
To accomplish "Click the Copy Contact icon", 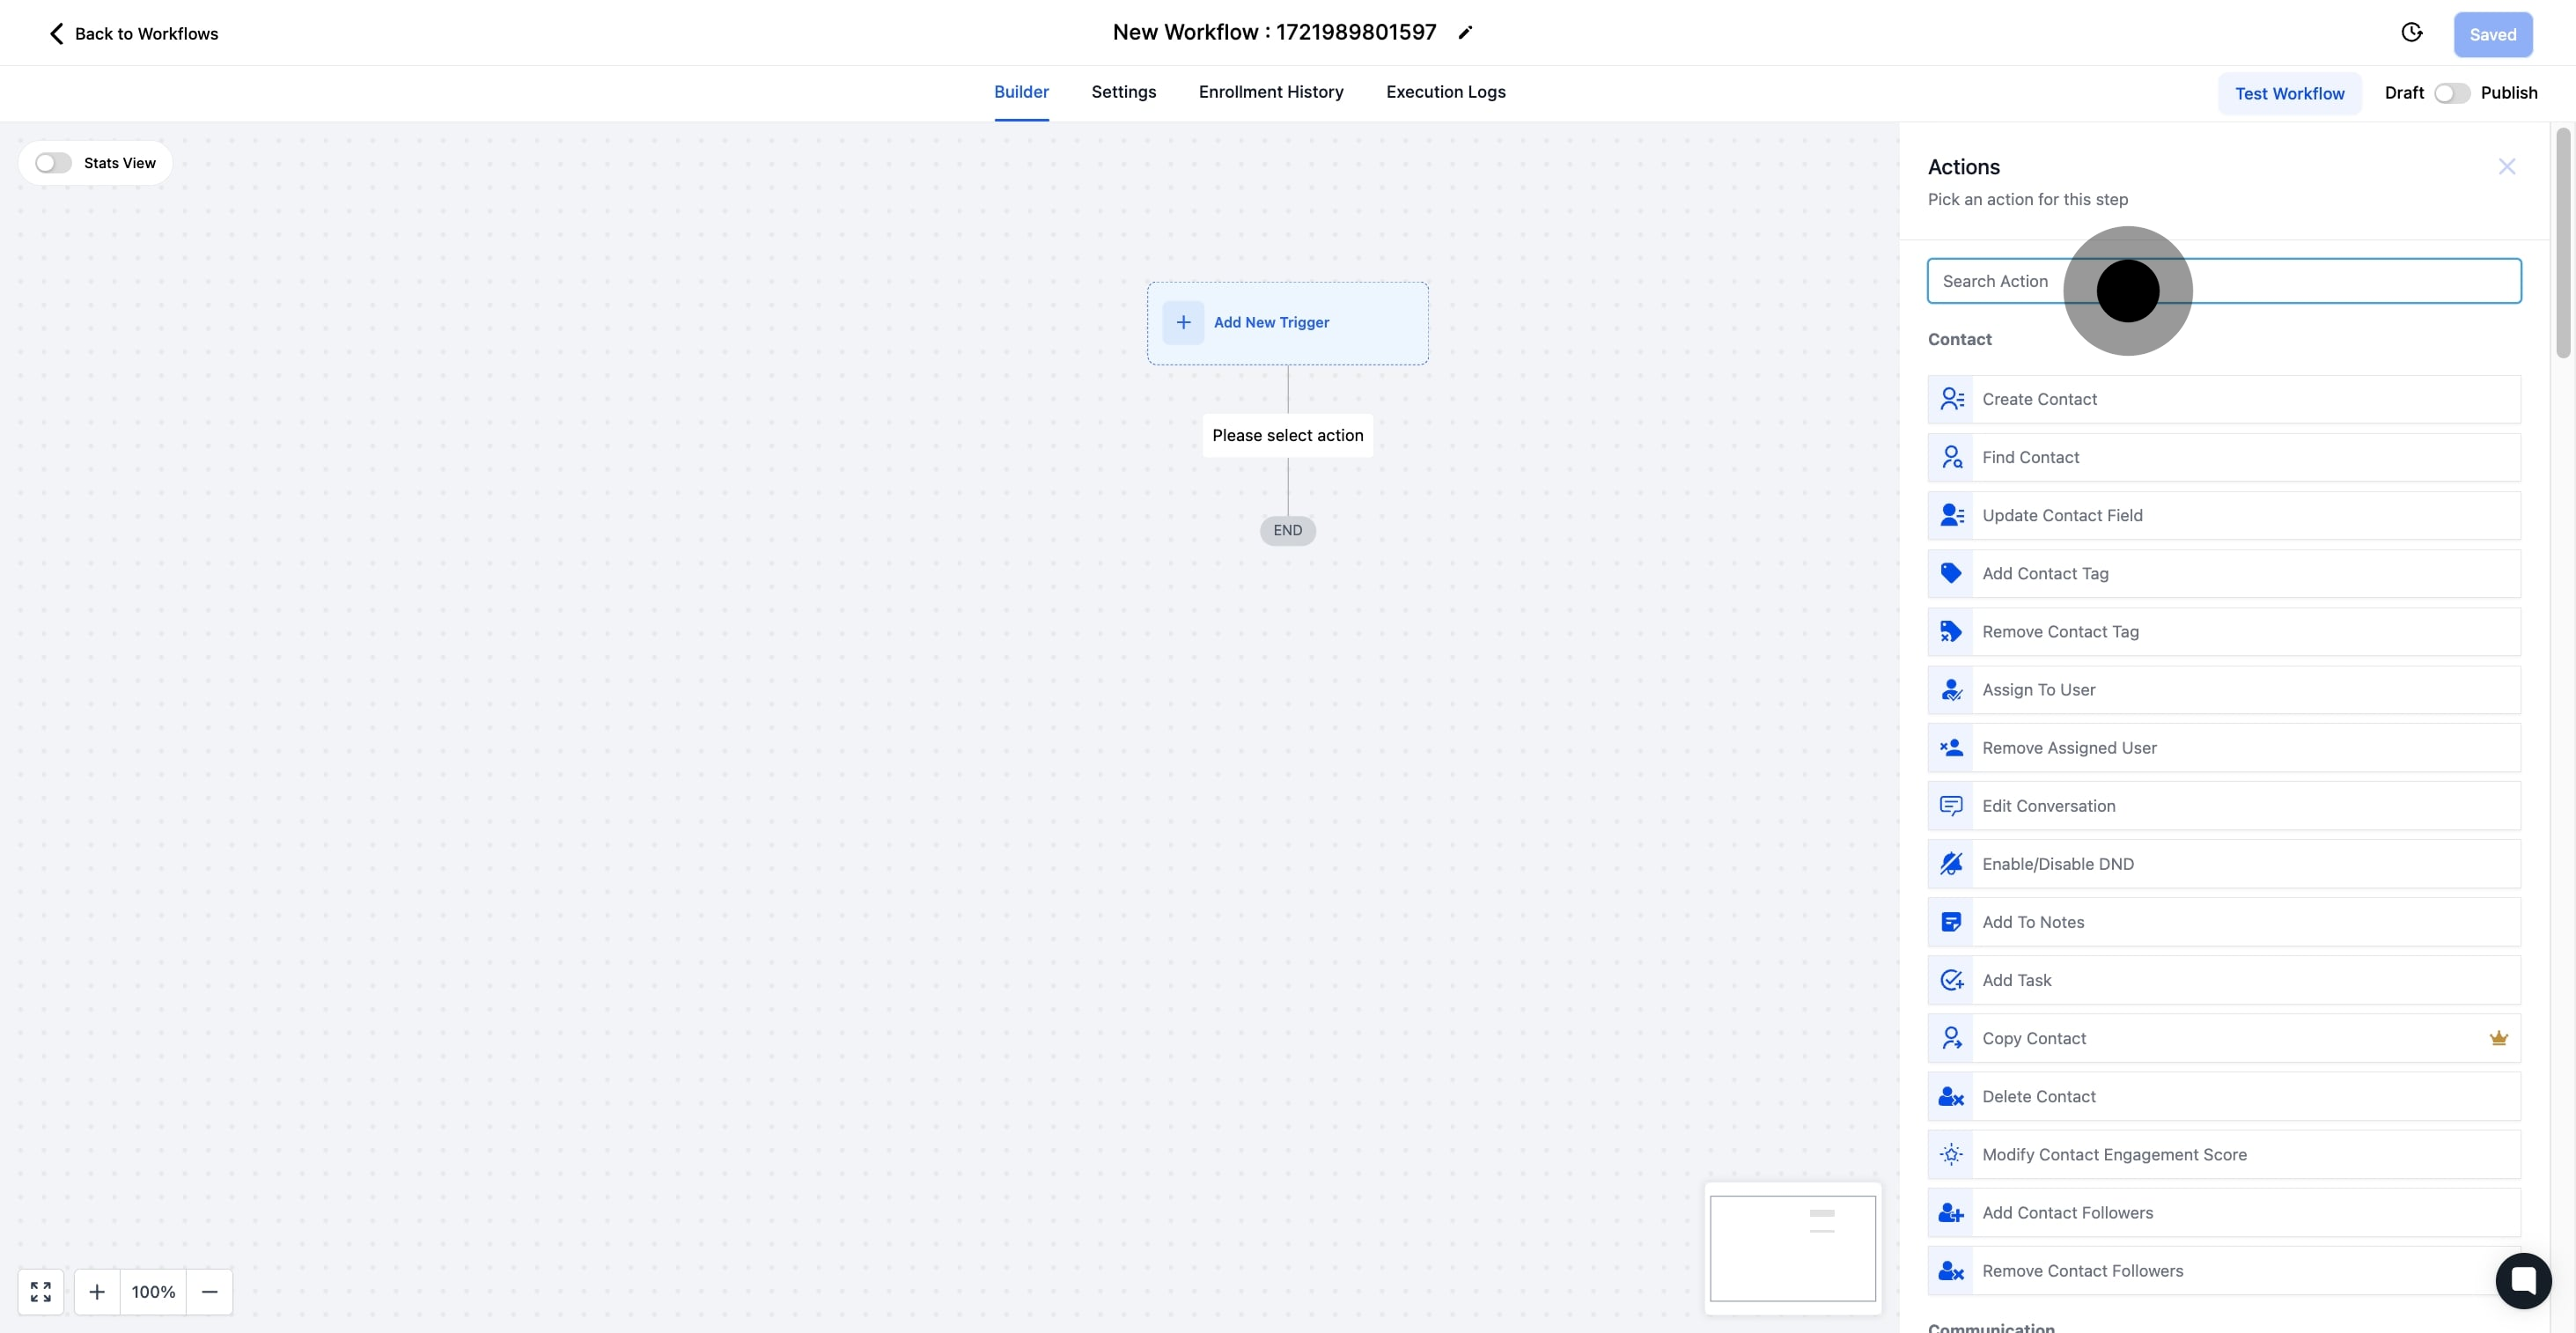I will 1951,1038.
